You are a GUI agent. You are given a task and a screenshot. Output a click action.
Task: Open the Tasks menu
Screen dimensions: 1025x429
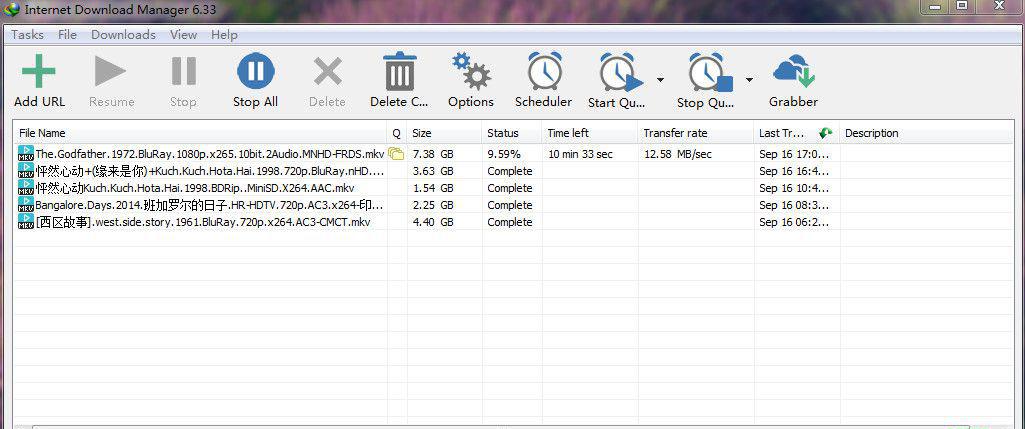click(27, 35)
